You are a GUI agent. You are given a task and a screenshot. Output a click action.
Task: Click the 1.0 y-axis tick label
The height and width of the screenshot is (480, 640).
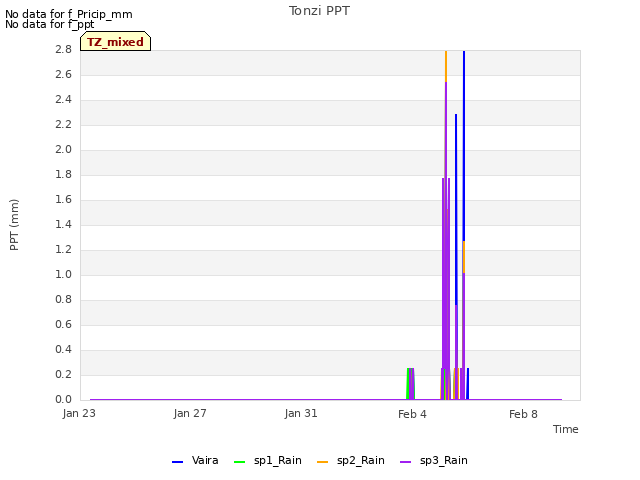tap(63, 274)
